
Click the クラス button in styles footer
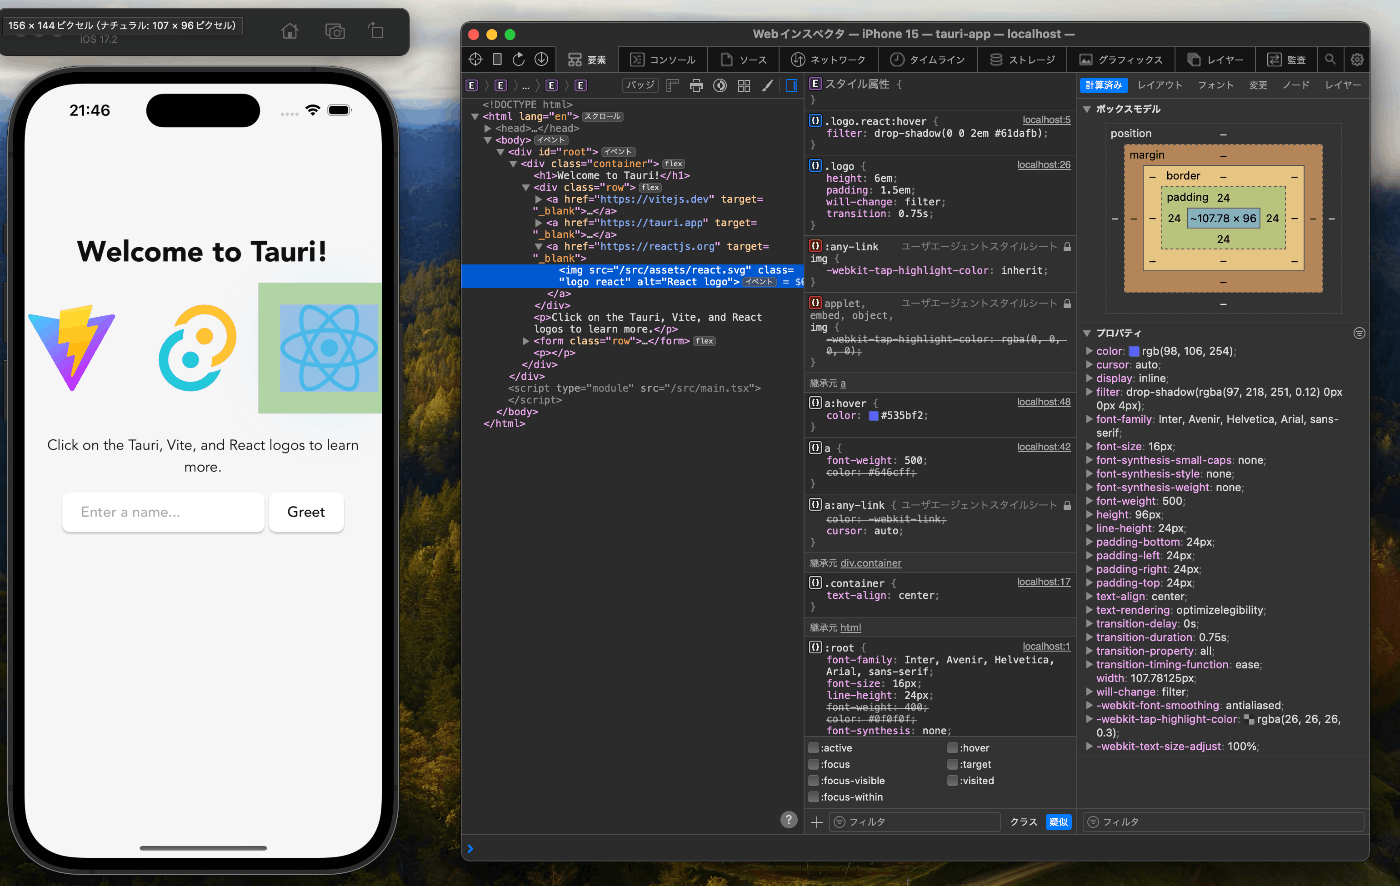click(1024, 822)
